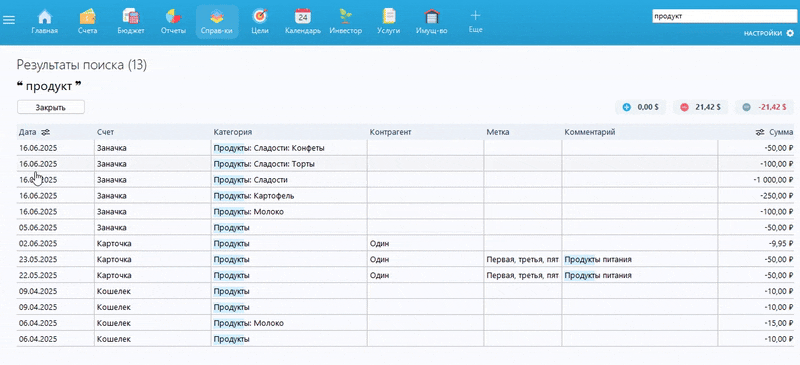Click the income total 0,00 $ badge

[x=641, y=107]
